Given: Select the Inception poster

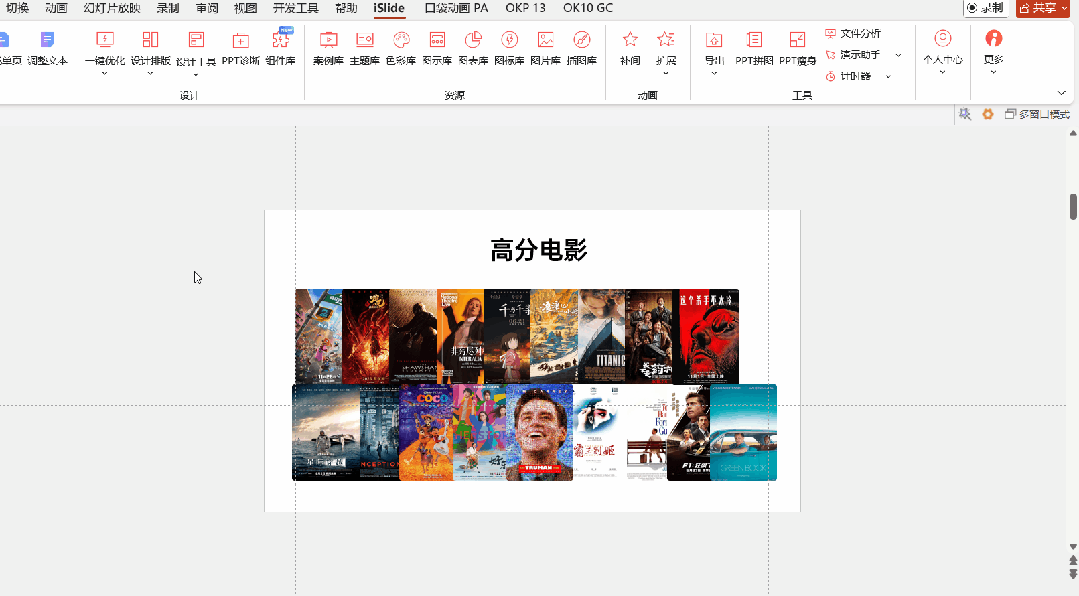Looking at the screenshot, I should tap(380, 432).
